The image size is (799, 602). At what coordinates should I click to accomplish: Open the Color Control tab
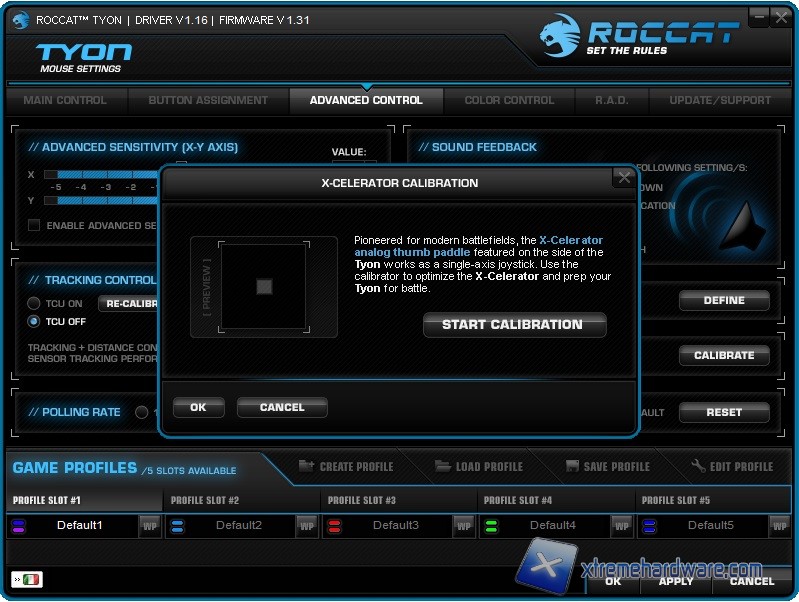pos(509,100)
